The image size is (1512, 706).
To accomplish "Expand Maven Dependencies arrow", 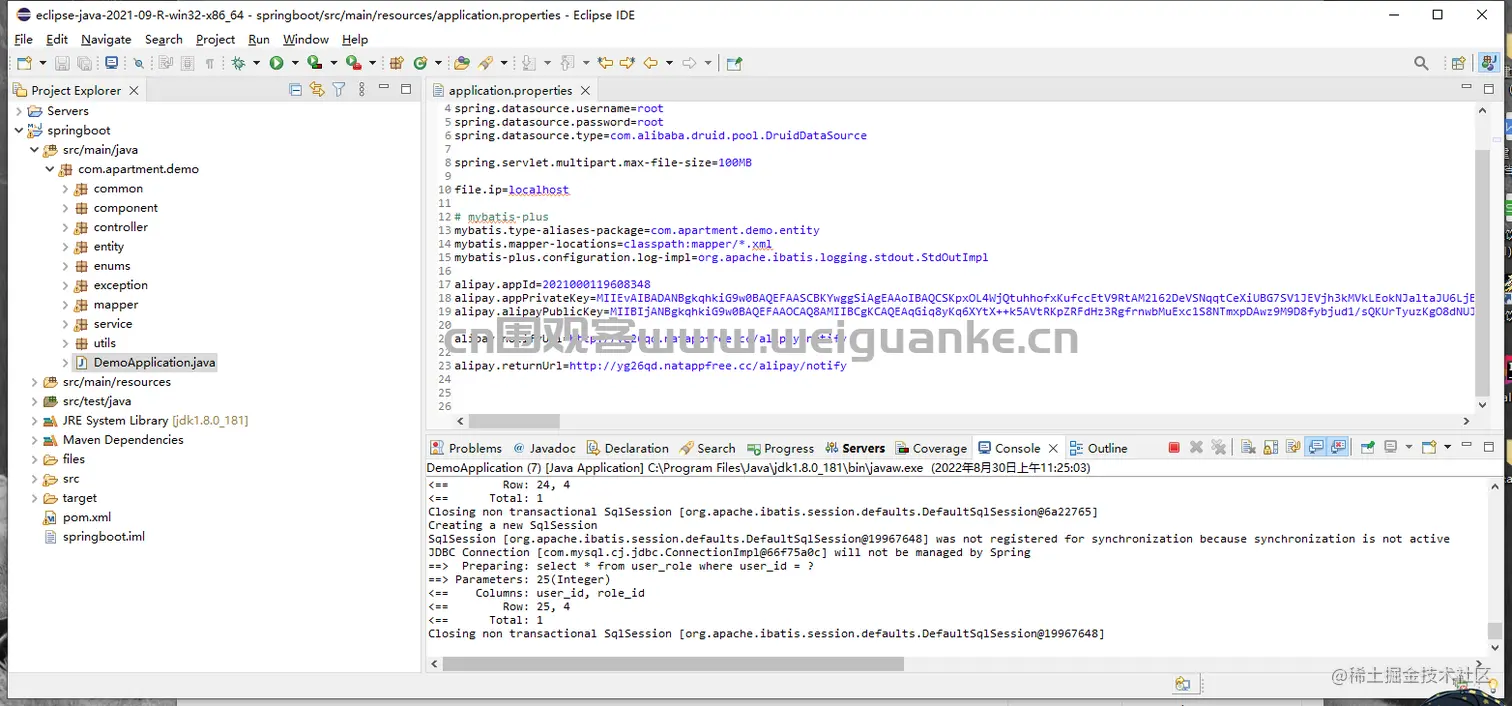I will pos(35,440).
